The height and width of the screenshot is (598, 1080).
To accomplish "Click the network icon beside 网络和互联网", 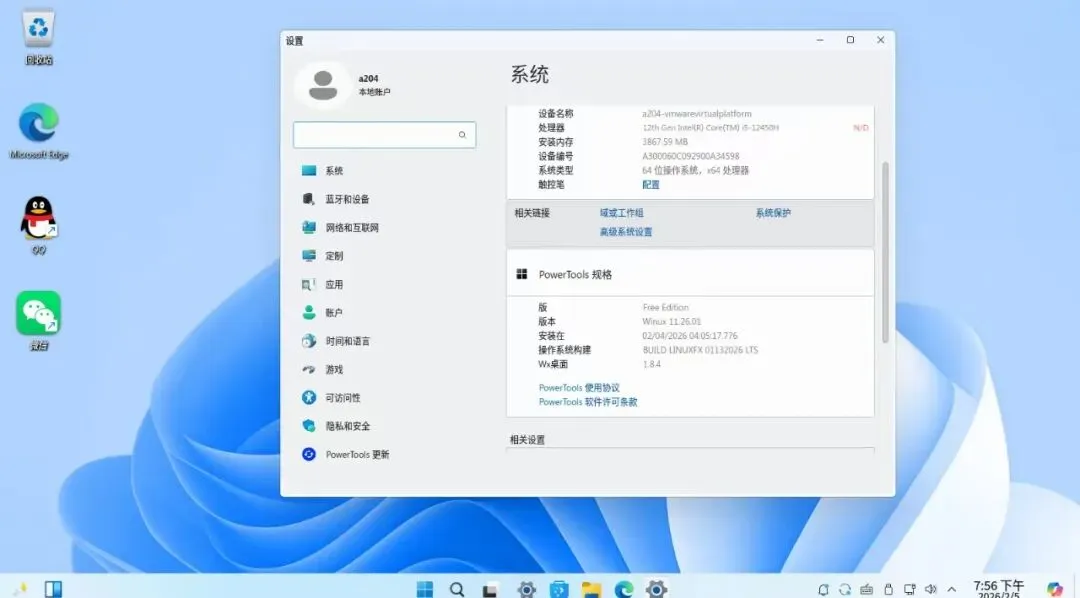I will point(309,227).
